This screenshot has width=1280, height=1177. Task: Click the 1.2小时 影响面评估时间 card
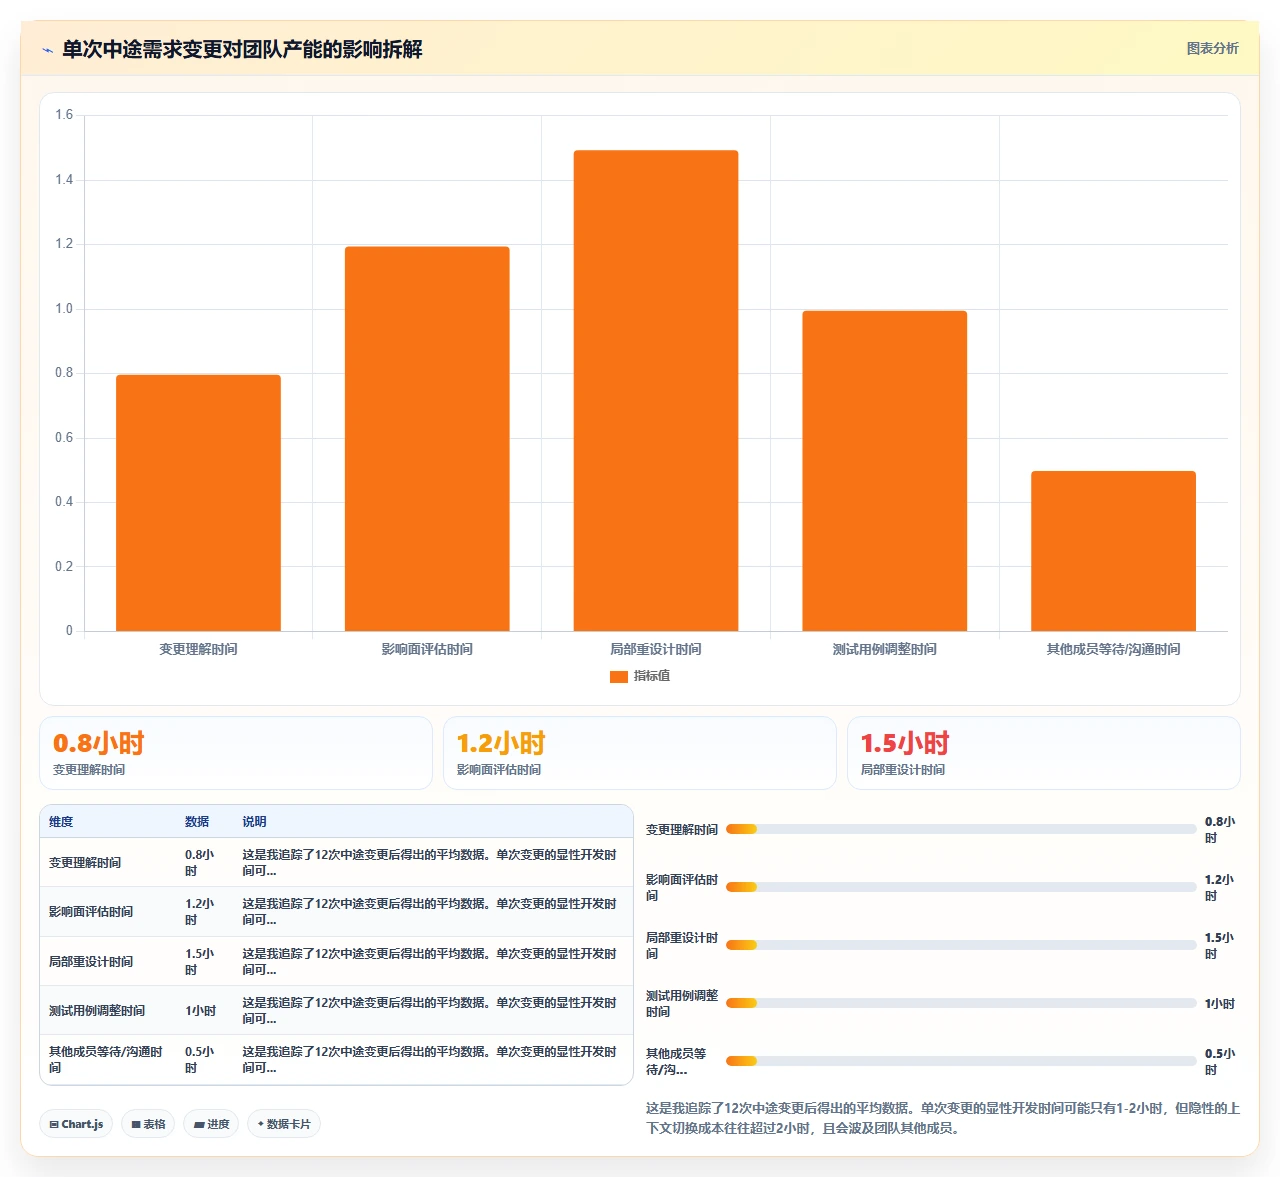pyautogui.click(x=640, y=753)
